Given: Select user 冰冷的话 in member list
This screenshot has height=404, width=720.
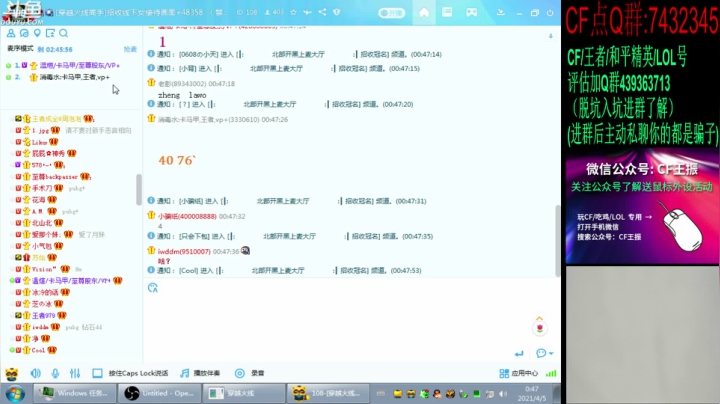Looking at the screenshot, I should [x=45, y=292].
